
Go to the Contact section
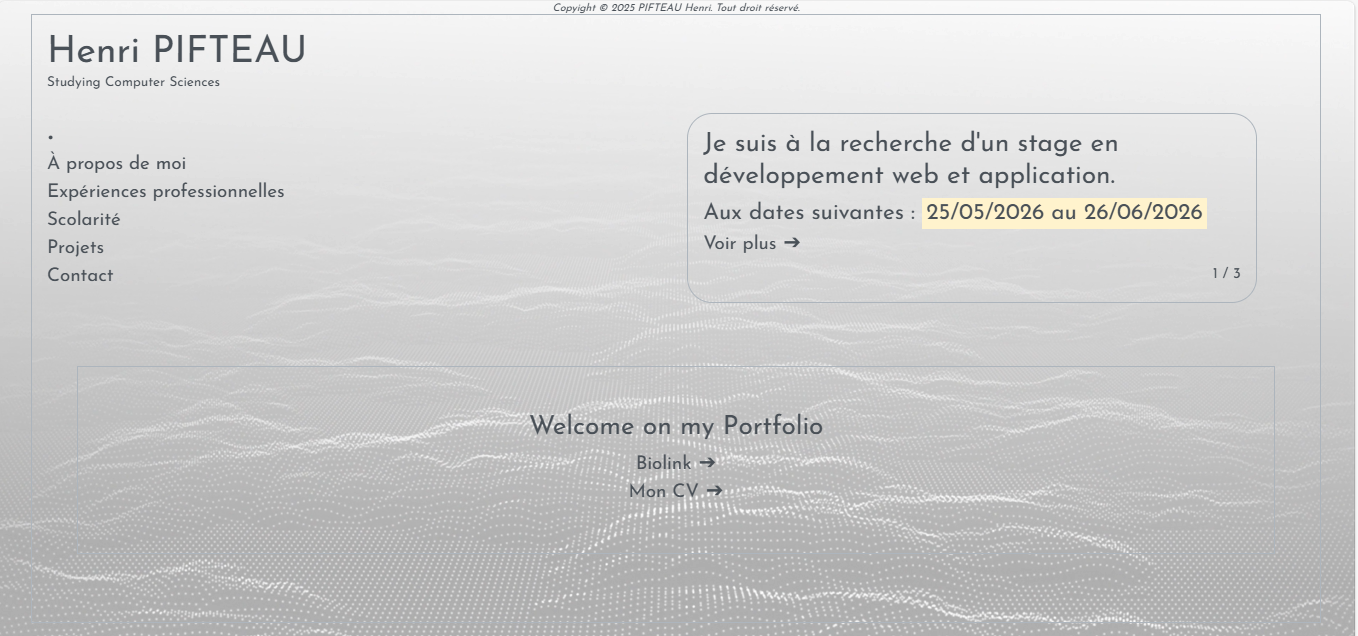coord(81,275)
